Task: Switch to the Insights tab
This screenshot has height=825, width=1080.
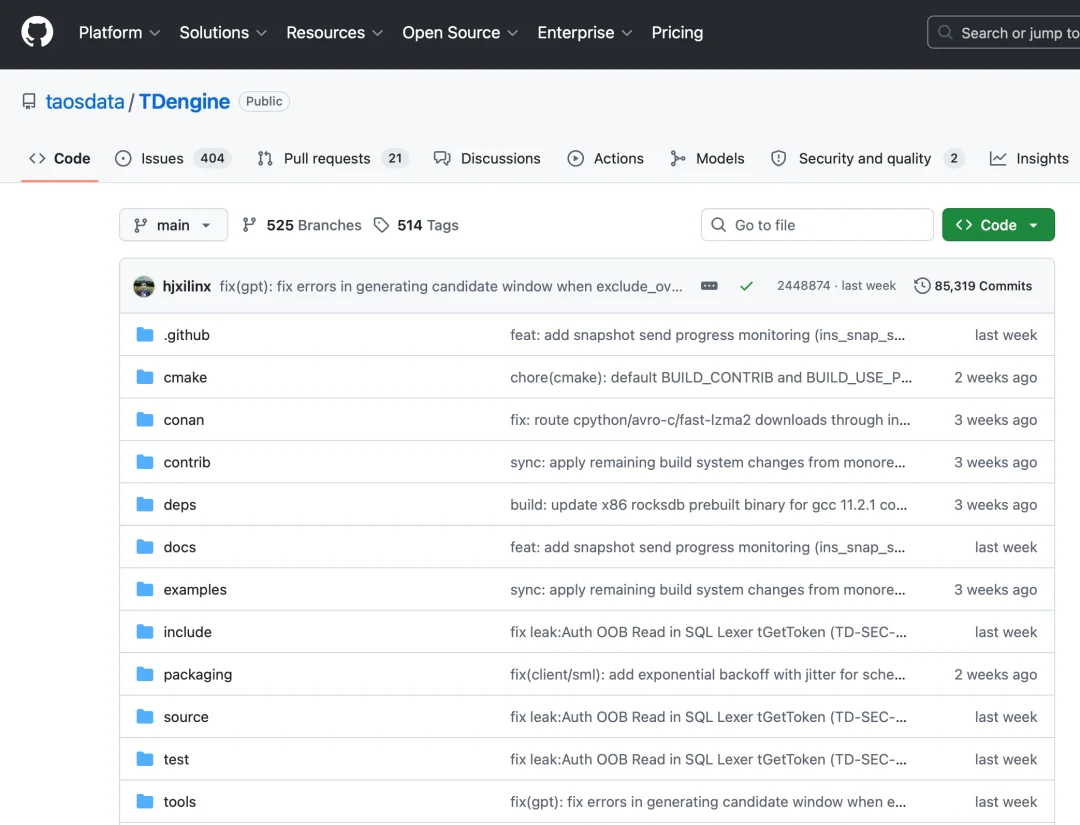Action: pos(1029,158)
